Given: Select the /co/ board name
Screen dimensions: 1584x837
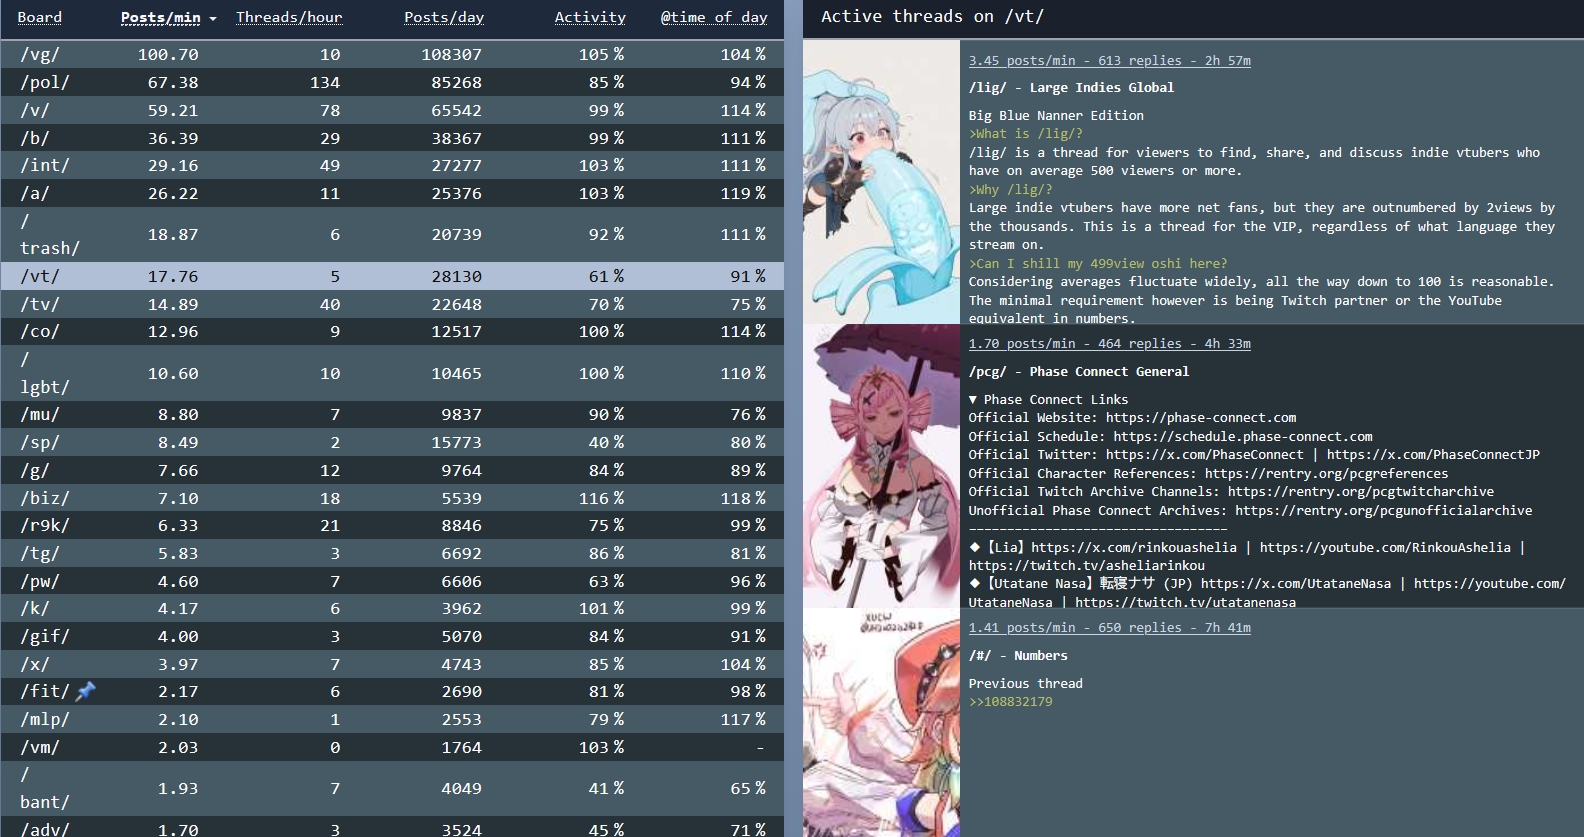Looking at the screenshot, I should click(40, 331).
